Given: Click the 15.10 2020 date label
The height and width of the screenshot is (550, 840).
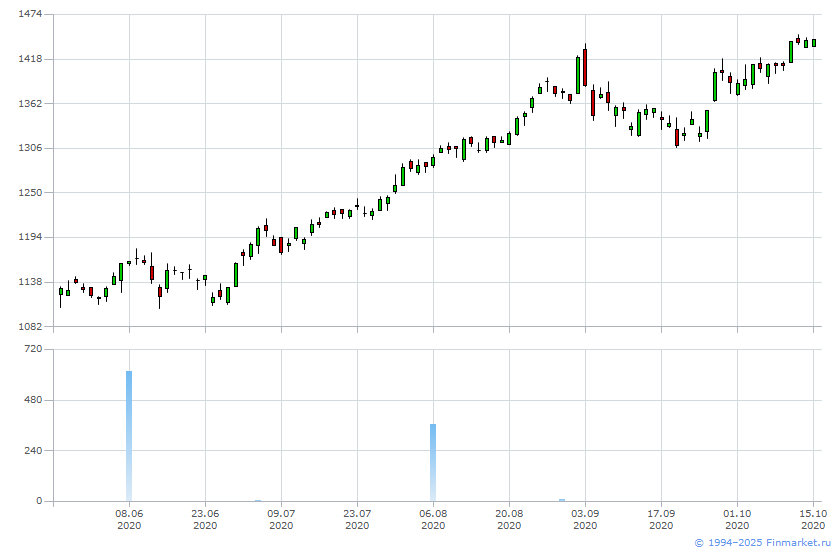Looking at the screenshot, I should pos(813,519).
